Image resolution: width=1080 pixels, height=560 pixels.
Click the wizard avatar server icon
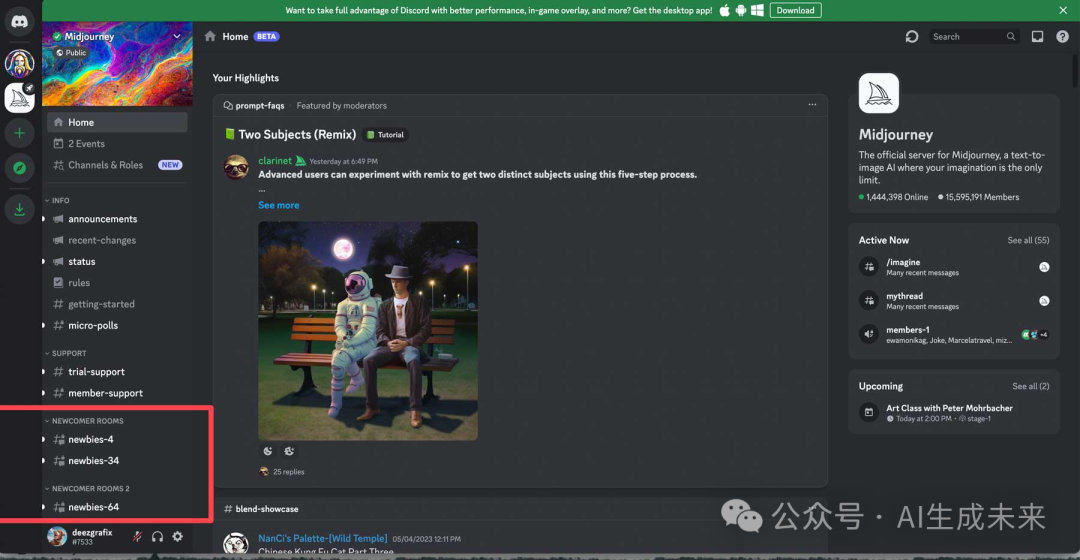click(x=19, y=64)
